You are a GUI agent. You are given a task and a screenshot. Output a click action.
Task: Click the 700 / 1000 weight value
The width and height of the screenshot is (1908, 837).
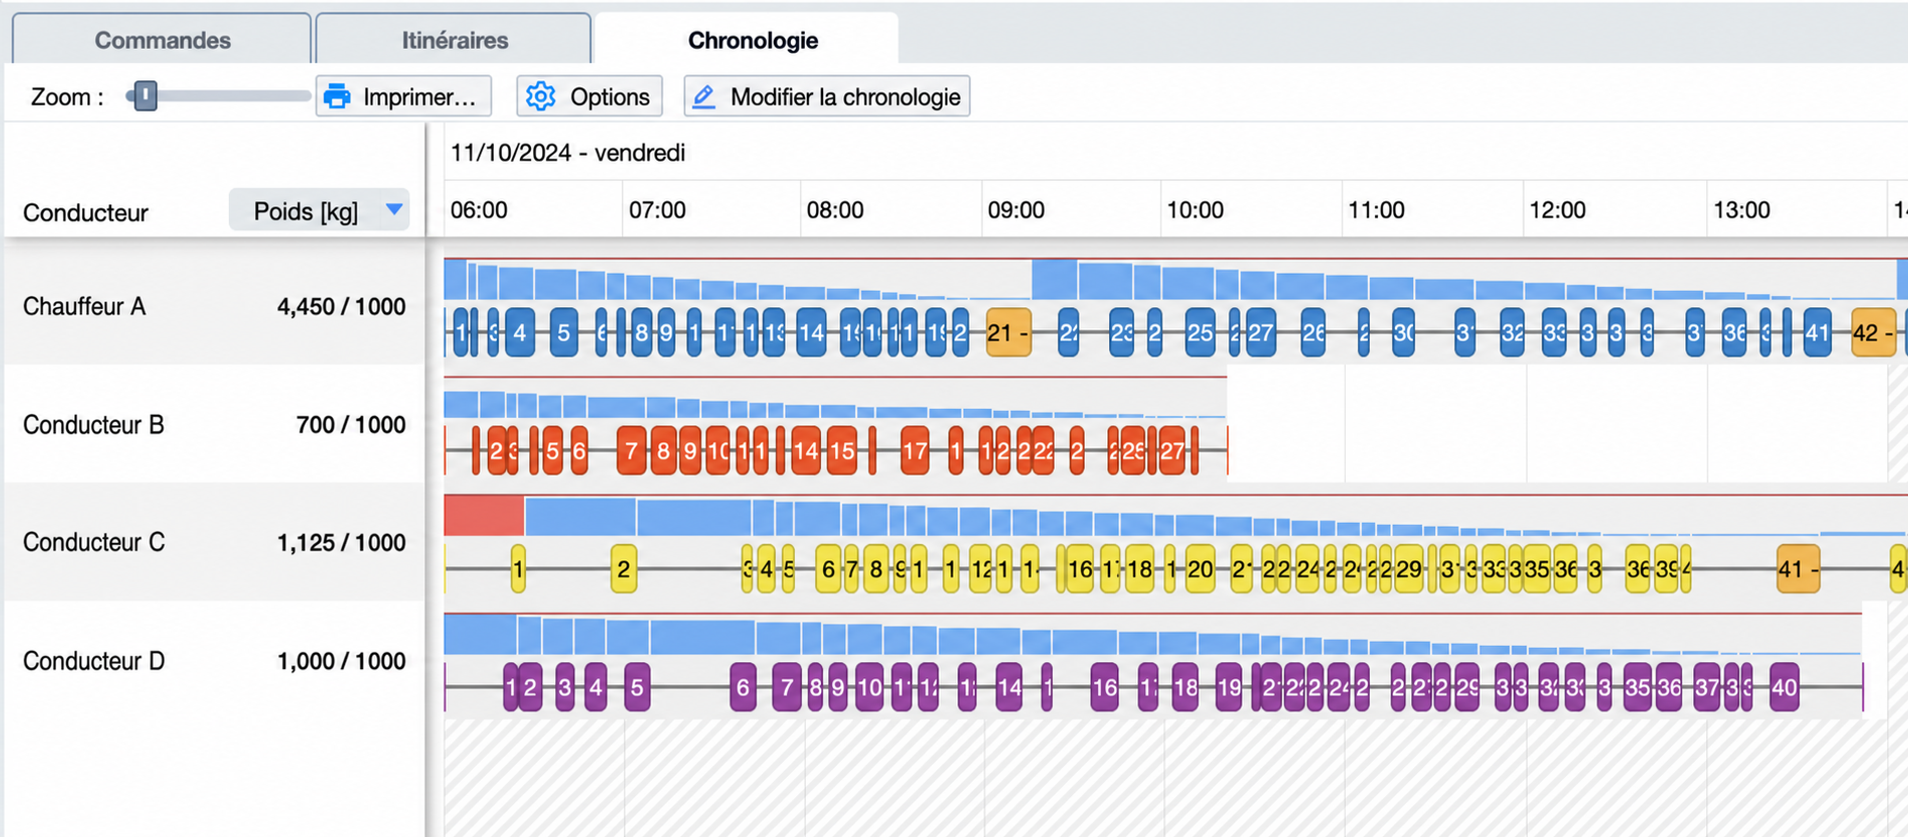coord(351,425)
